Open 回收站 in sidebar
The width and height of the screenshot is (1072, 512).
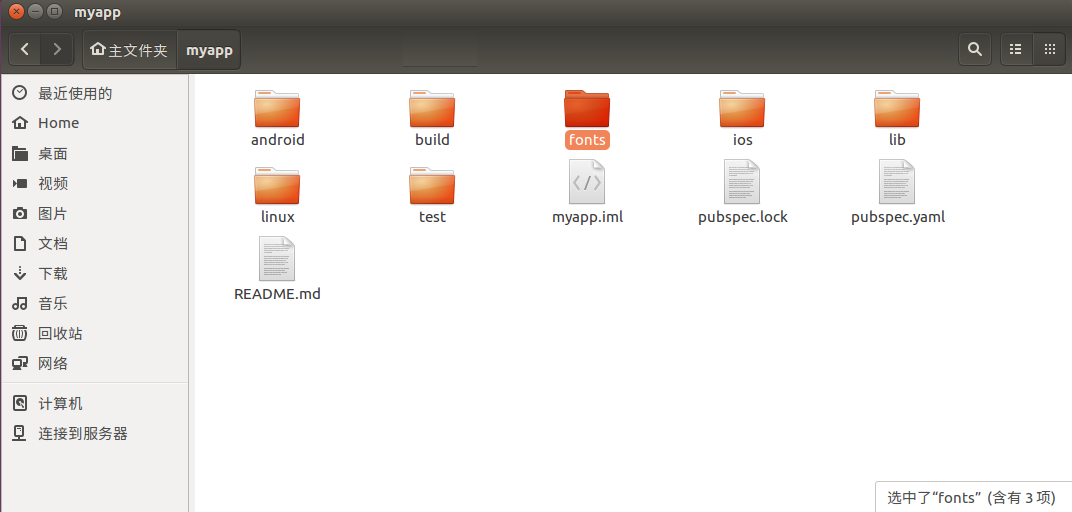94,334
